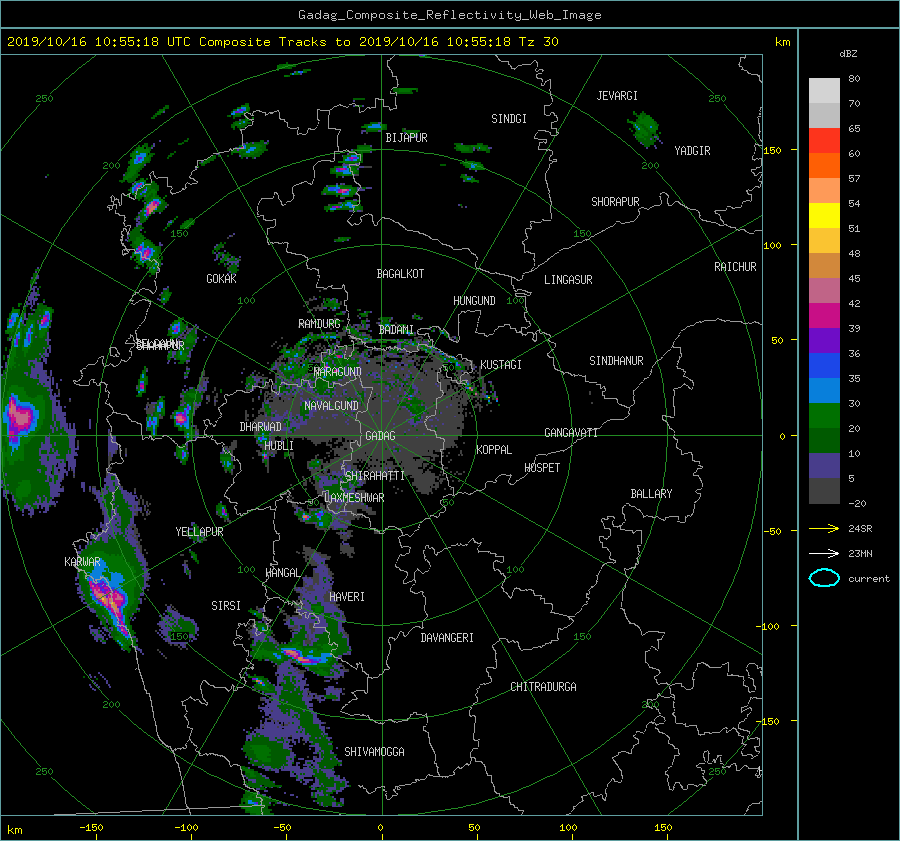
Task: Click the white 23MN arrow legend icon
Action: (824, 553)
